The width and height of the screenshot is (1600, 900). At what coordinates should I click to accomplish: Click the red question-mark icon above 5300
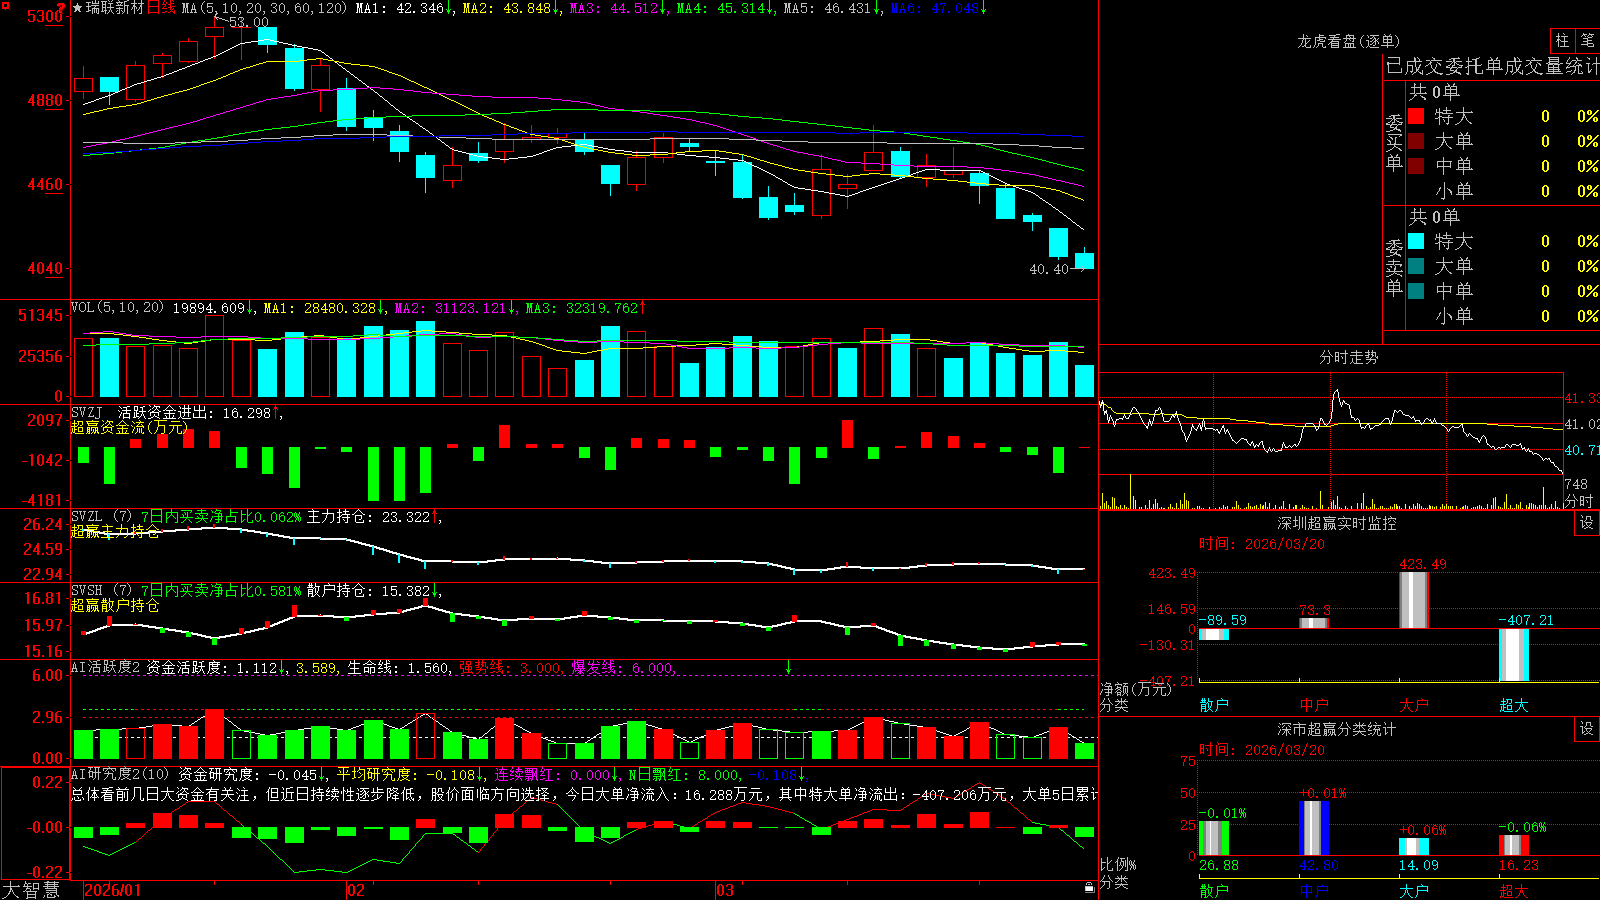tap(61, 9)
